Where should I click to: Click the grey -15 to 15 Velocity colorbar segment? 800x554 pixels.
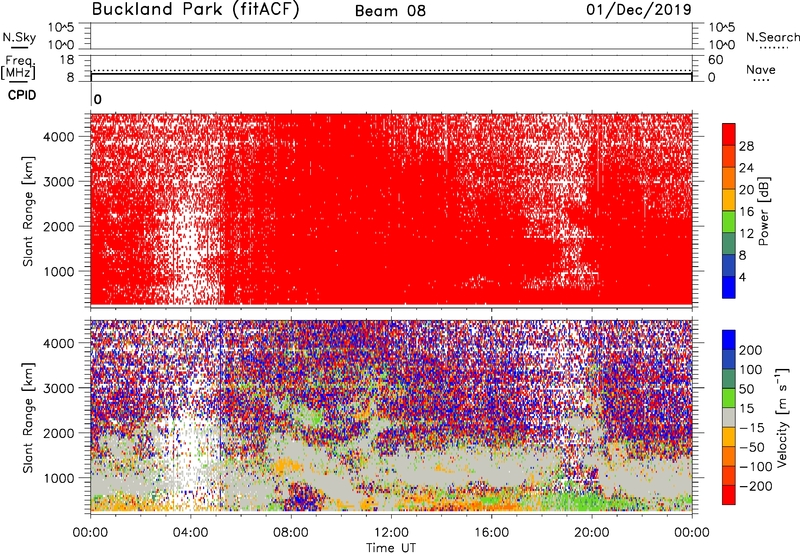pos(729,418)
